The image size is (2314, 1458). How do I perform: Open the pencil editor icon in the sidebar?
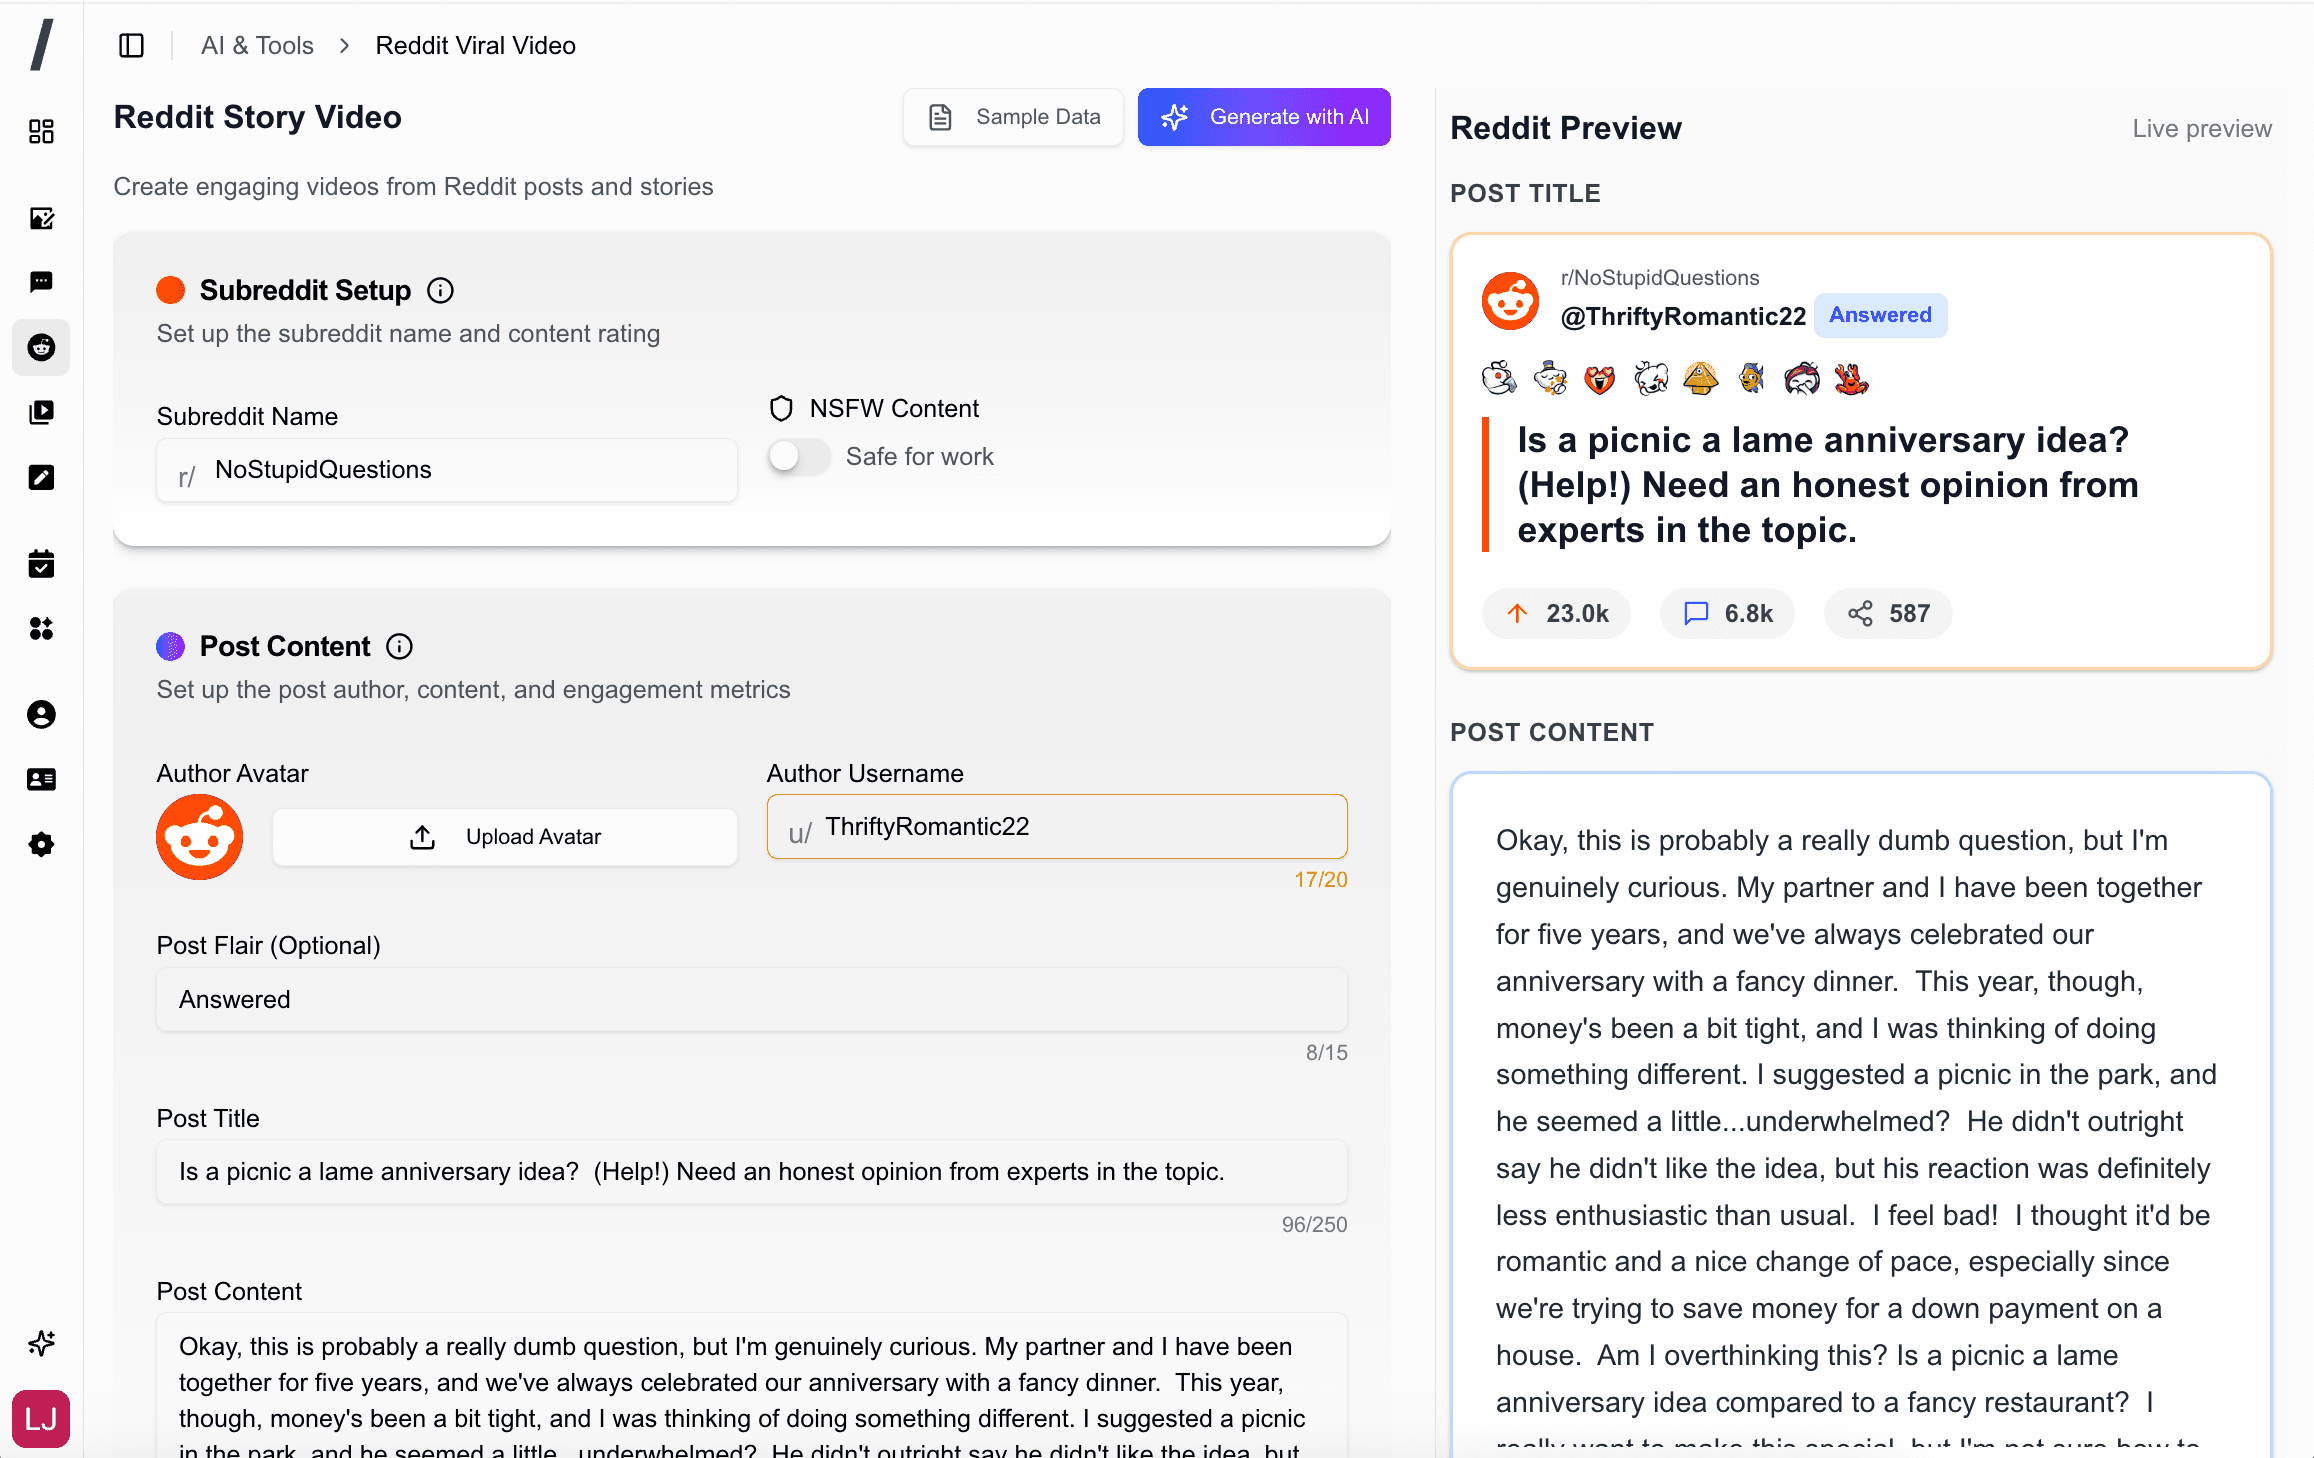(41, 478)
